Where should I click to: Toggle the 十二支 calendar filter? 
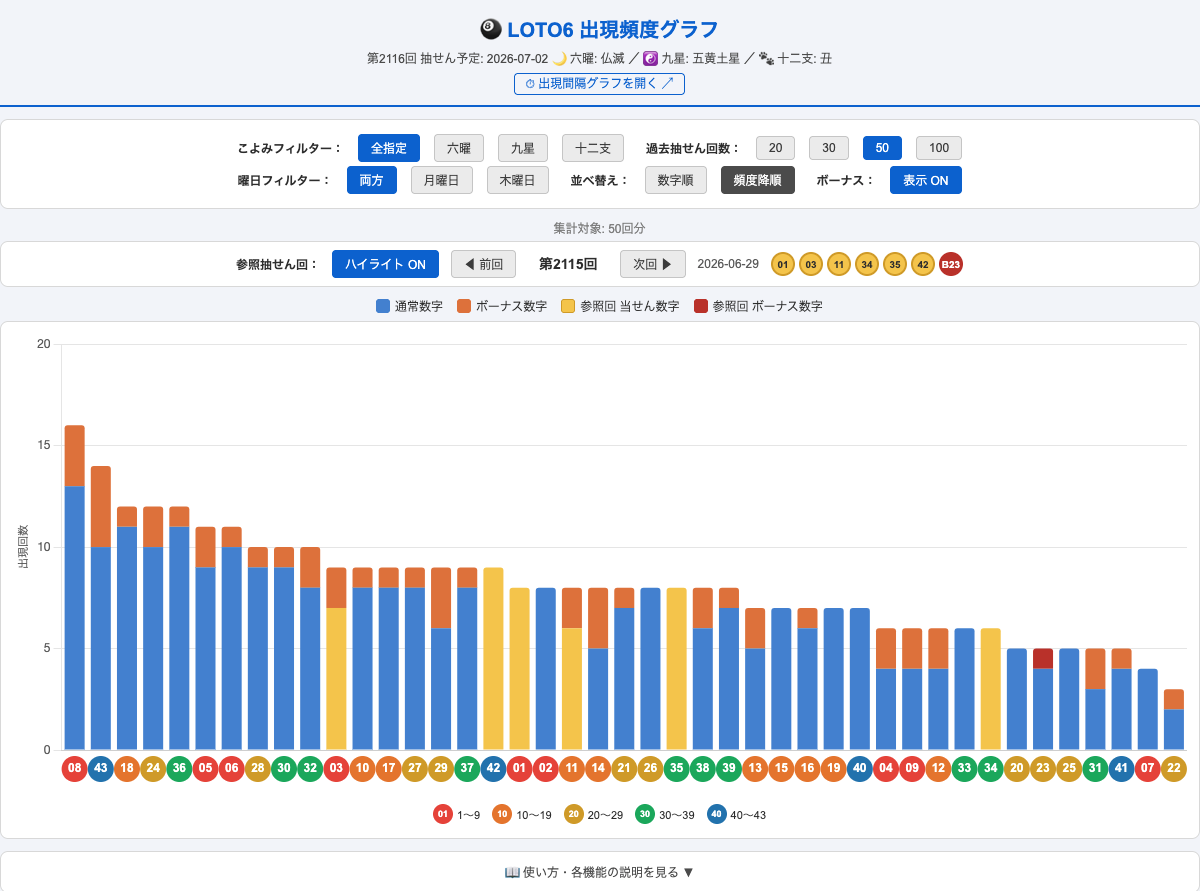click(x=593, y=148)
